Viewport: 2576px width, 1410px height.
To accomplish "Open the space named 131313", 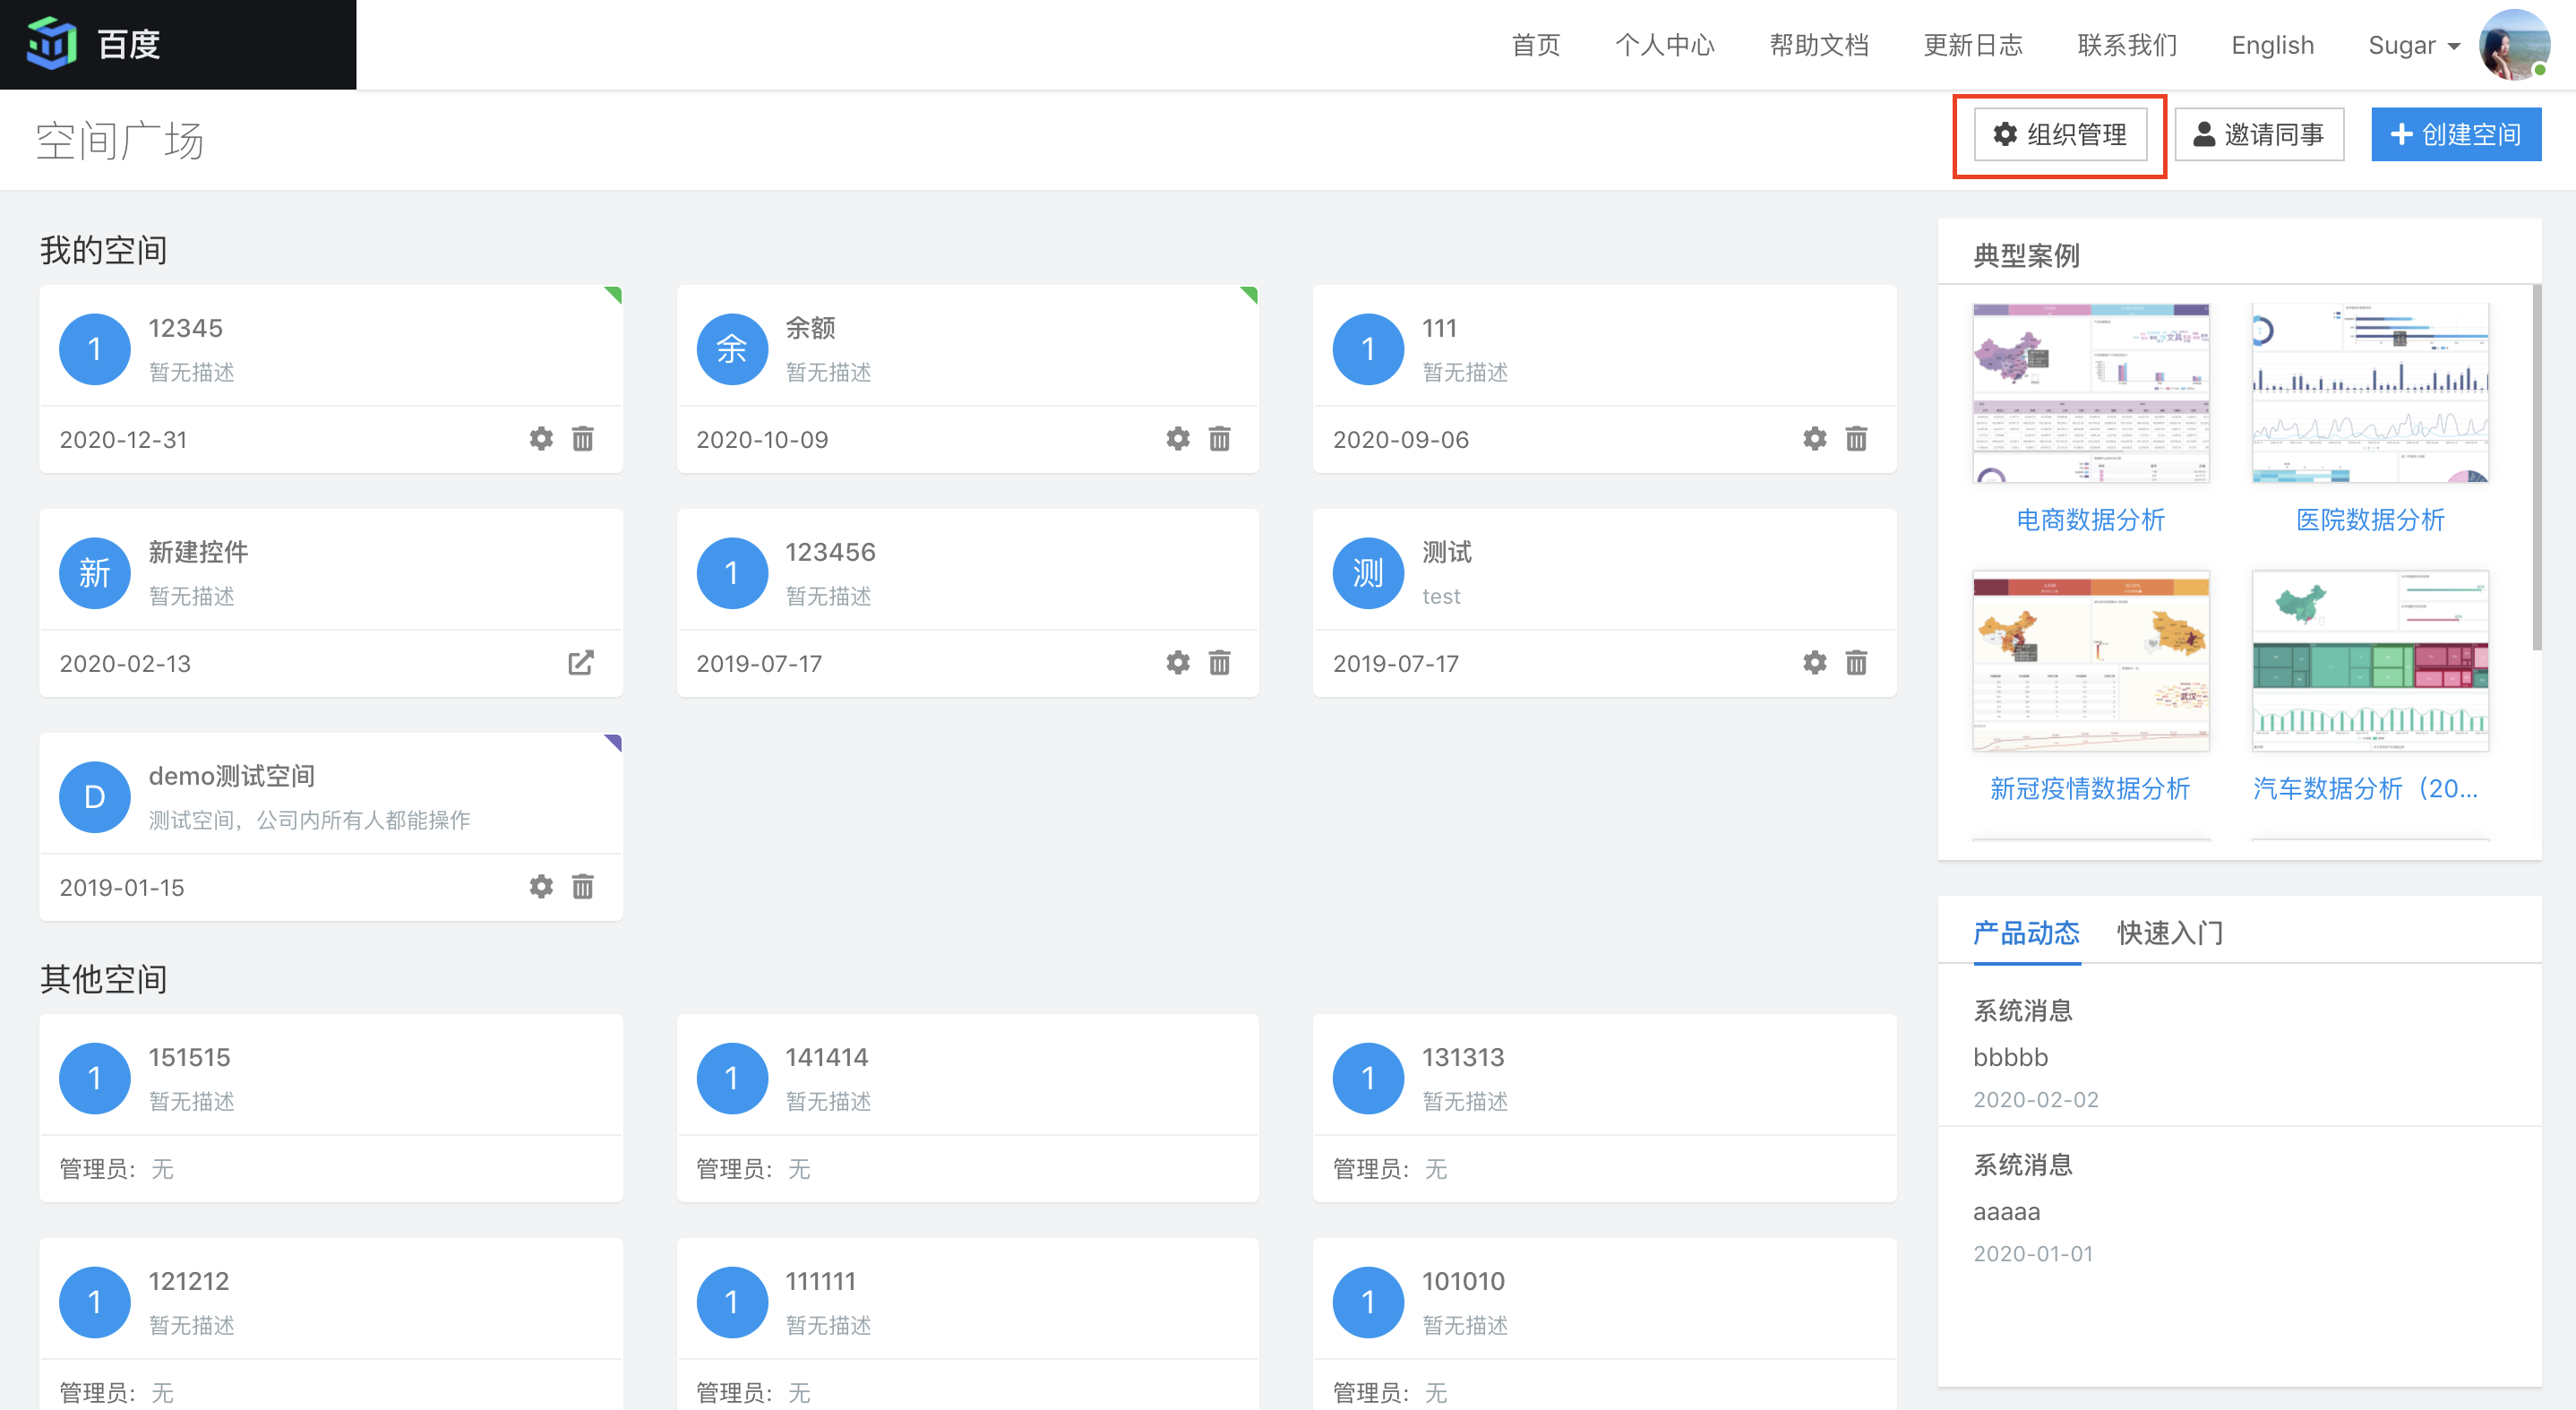I will pyautogui.click(x=1463, y=1057).
